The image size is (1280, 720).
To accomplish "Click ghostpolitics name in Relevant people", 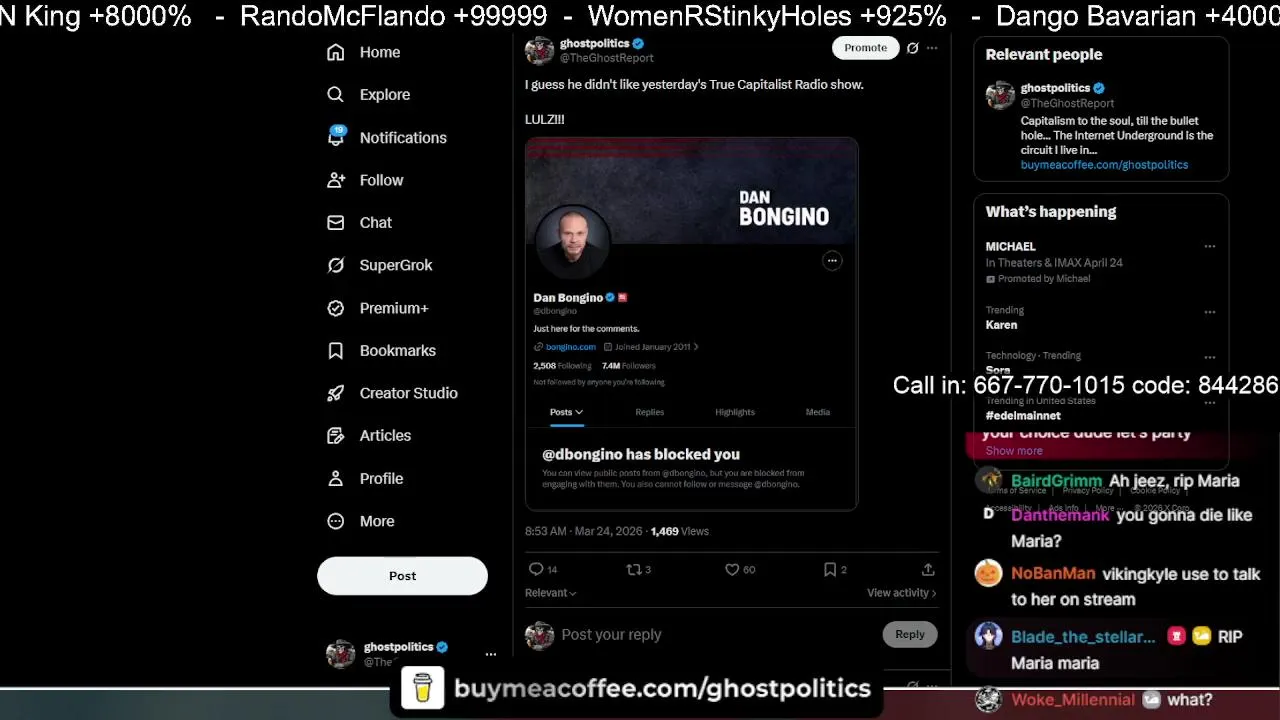I will pos(1055,88).
